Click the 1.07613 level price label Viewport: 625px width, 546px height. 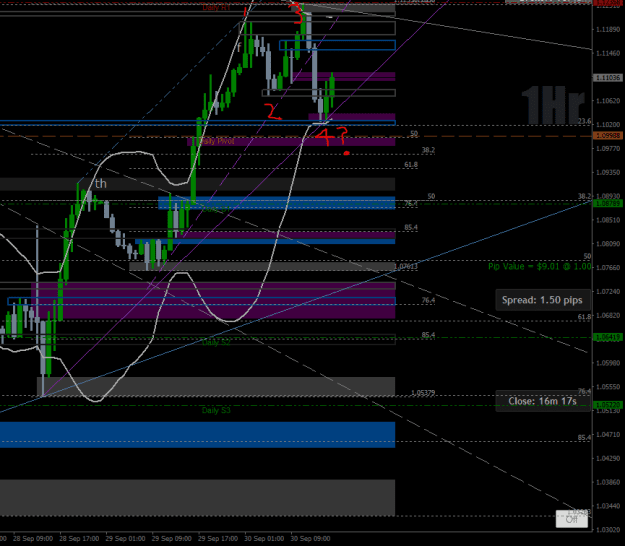click(x=405, y=266)
